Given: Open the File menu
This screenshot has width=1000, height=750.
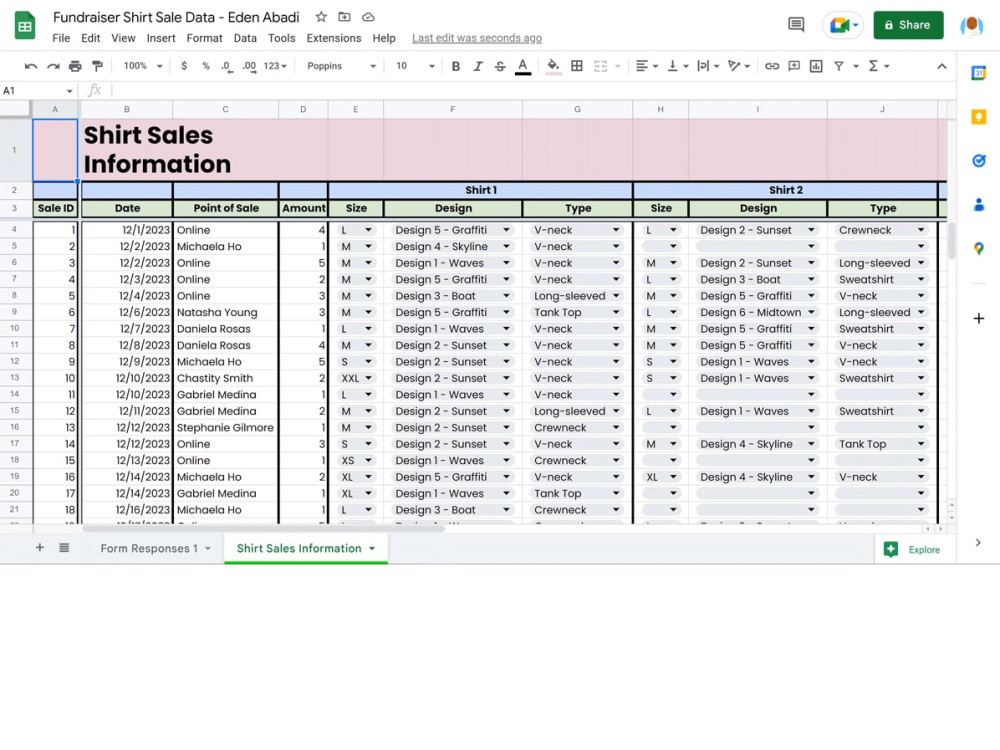Looking at the screenshot, I should point(61,38).
